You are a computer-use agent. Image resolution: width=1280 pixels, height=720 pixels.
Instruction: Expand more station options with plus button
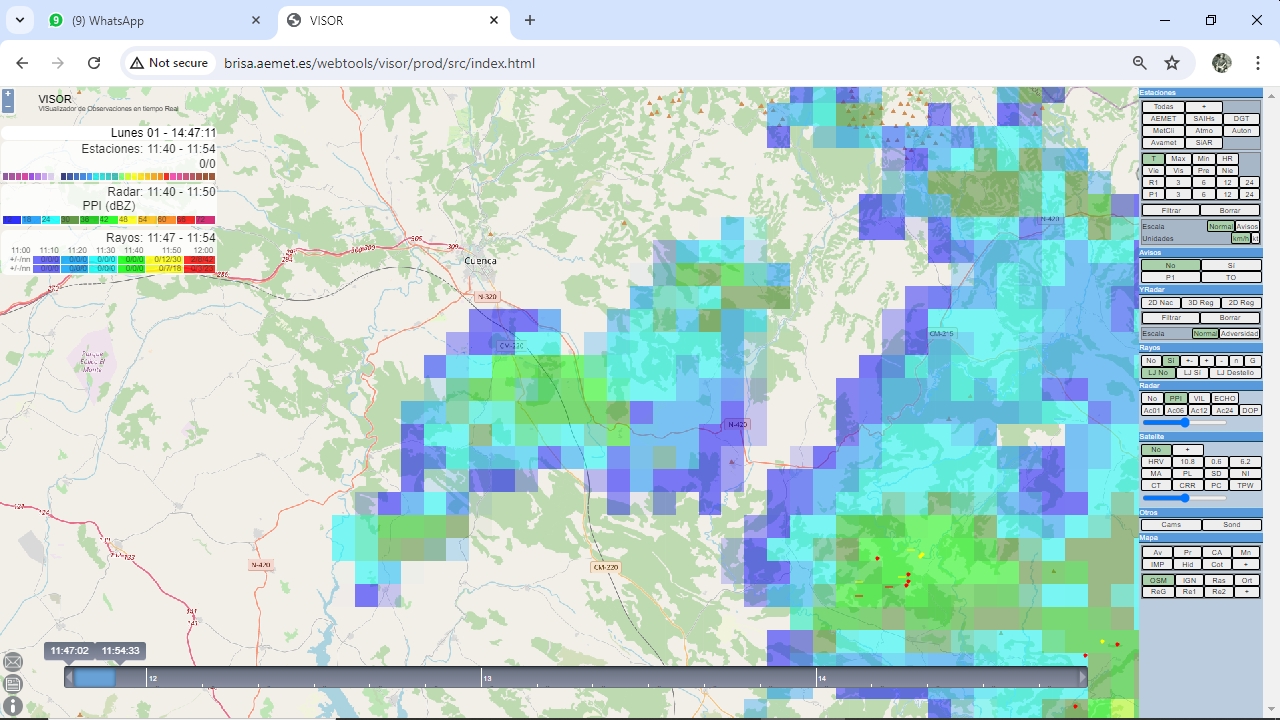[x=1204, y=107]
